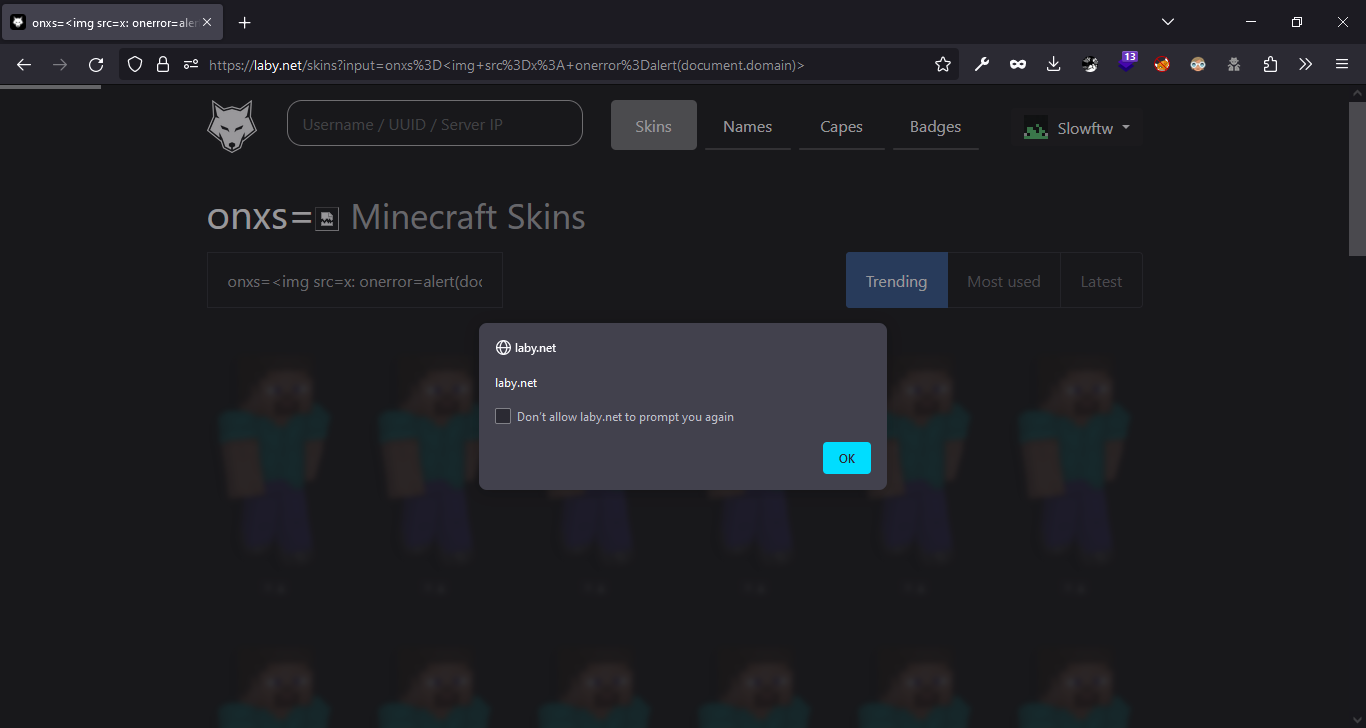Click the black-and-white round extension icon
1366x728 pixels.
(1090, 64)
